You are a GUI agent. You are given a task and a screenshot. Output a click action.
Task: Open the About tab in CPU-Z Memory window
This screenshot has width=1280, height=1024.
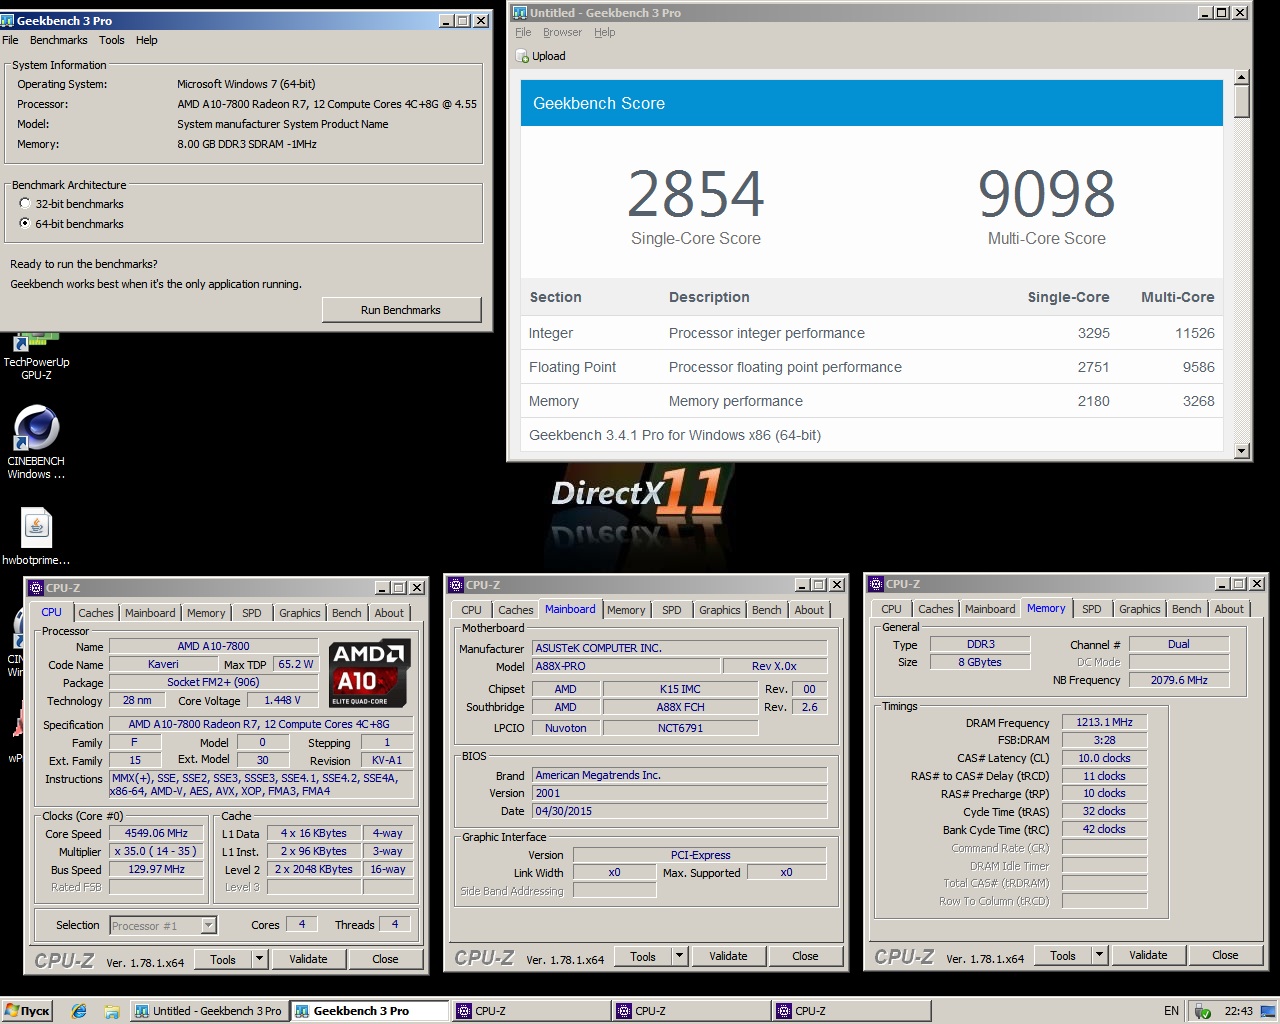pos(1229,609)
